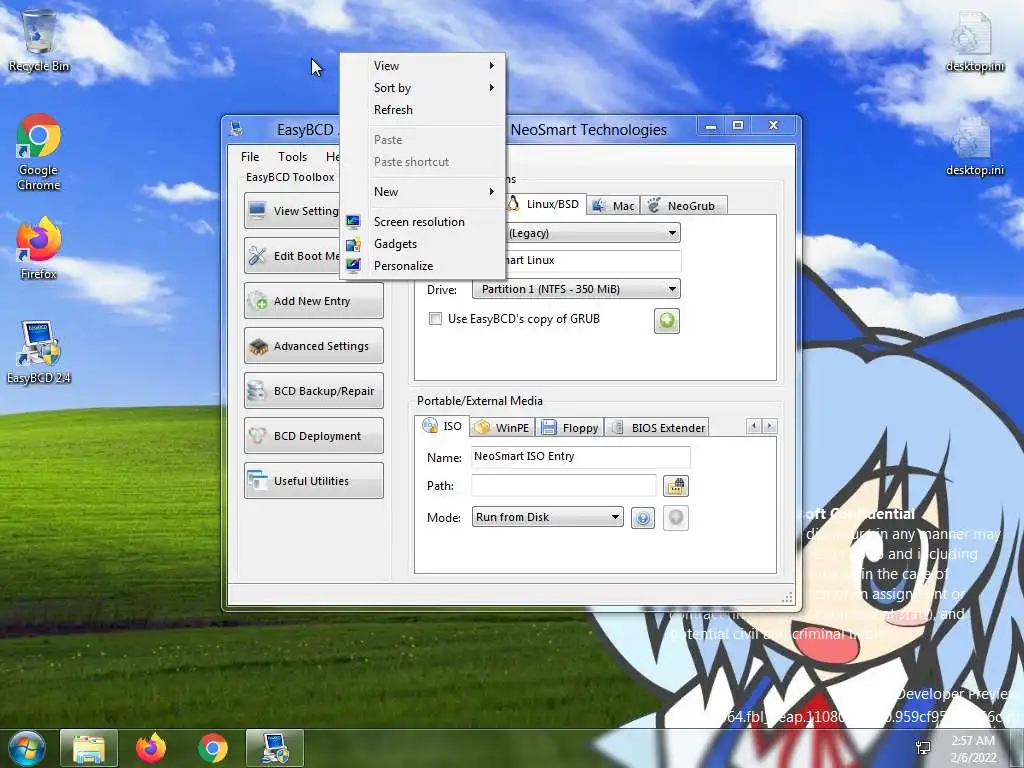This screenshot has width=1024, height=768.
Task: Open the Recycle Bin desktop icon
Action: [39, 40]
